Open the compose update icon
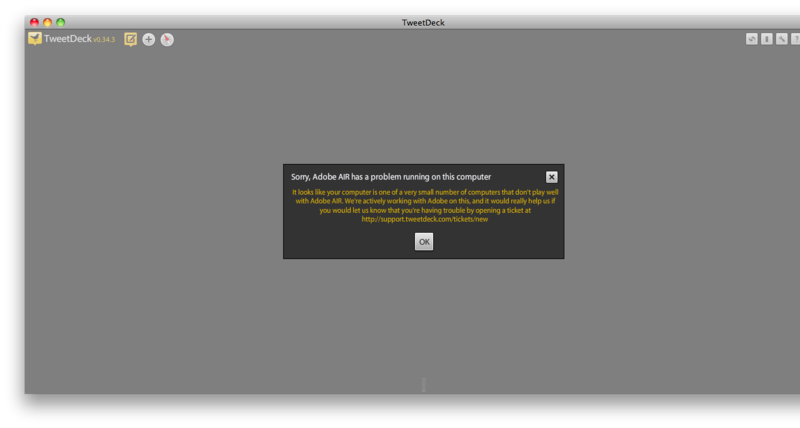 131,39
